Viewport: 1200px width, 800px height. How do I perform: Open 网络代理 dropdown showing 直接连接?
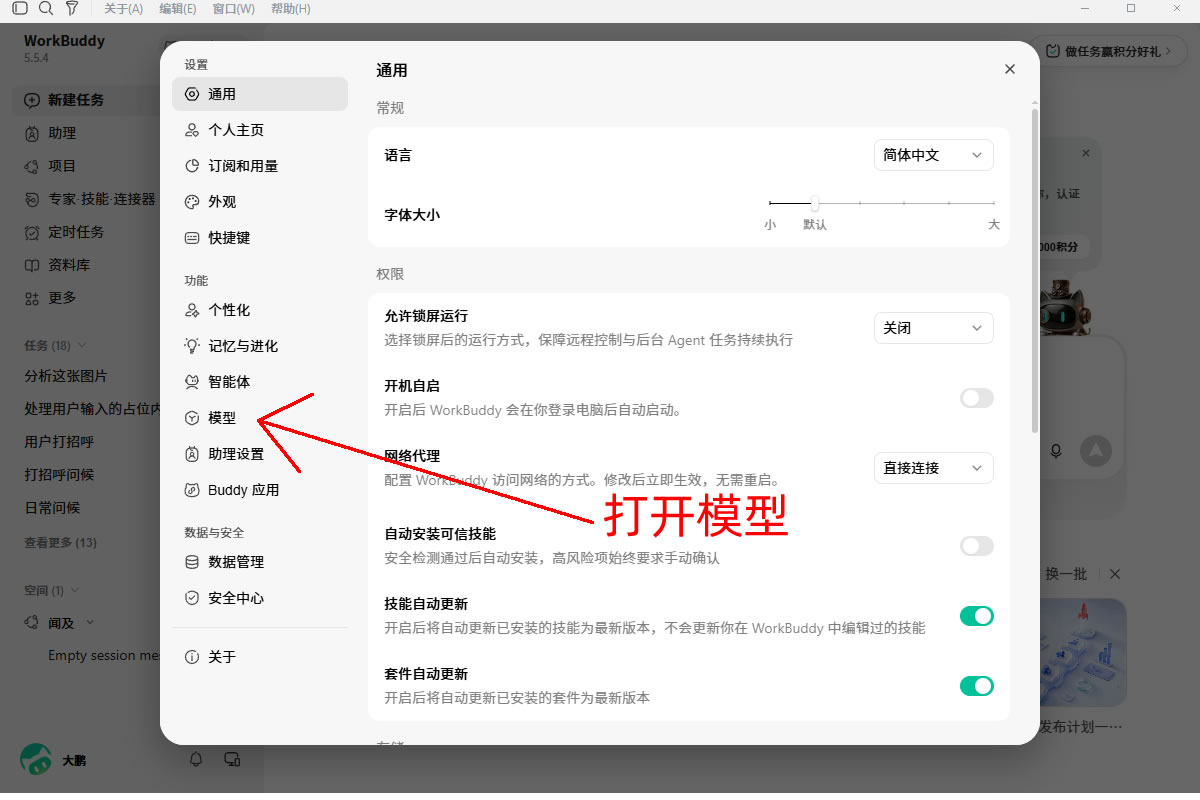pyautogui.click(x=934, y=468)
